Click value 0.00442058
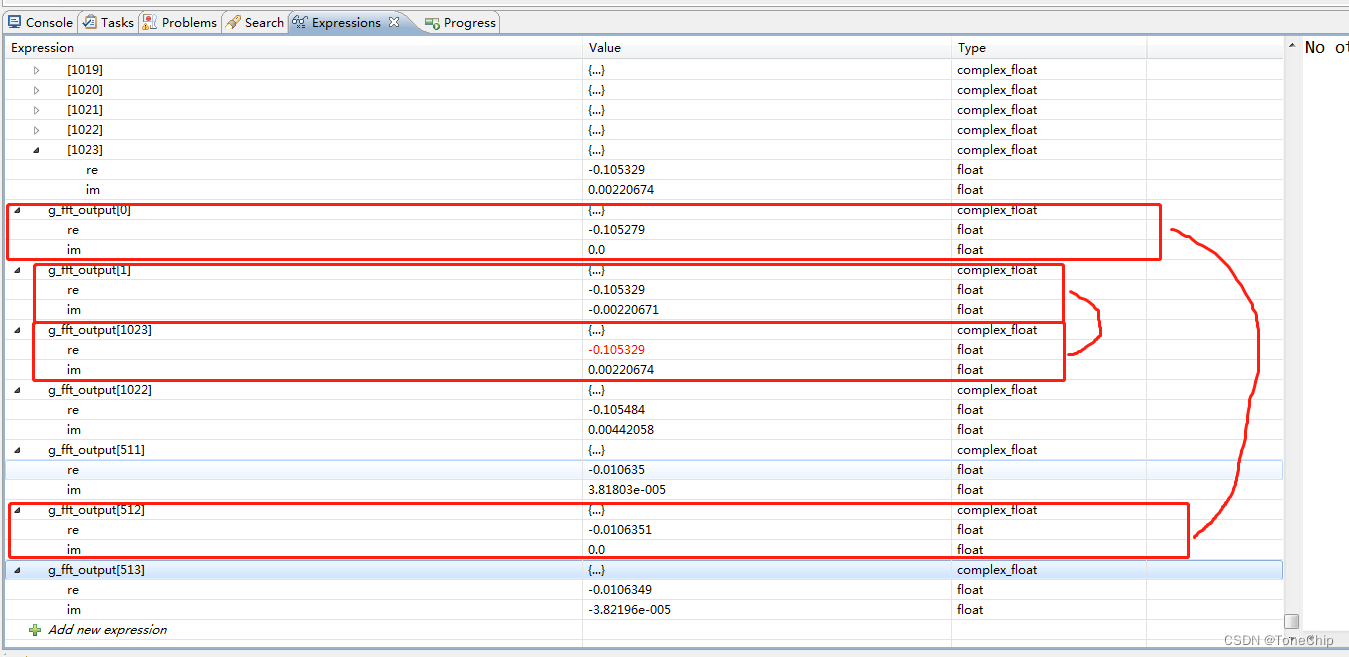The image size is (1349, 657). point(621,430)
